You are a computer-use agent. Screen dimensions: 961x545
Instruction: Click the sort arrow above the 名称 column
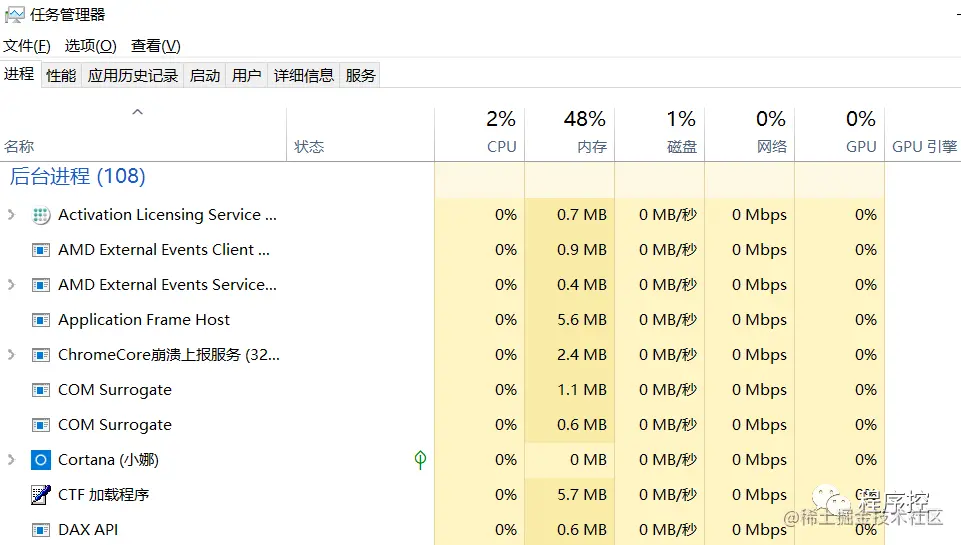pyautogui.click(x=137, y=112)
